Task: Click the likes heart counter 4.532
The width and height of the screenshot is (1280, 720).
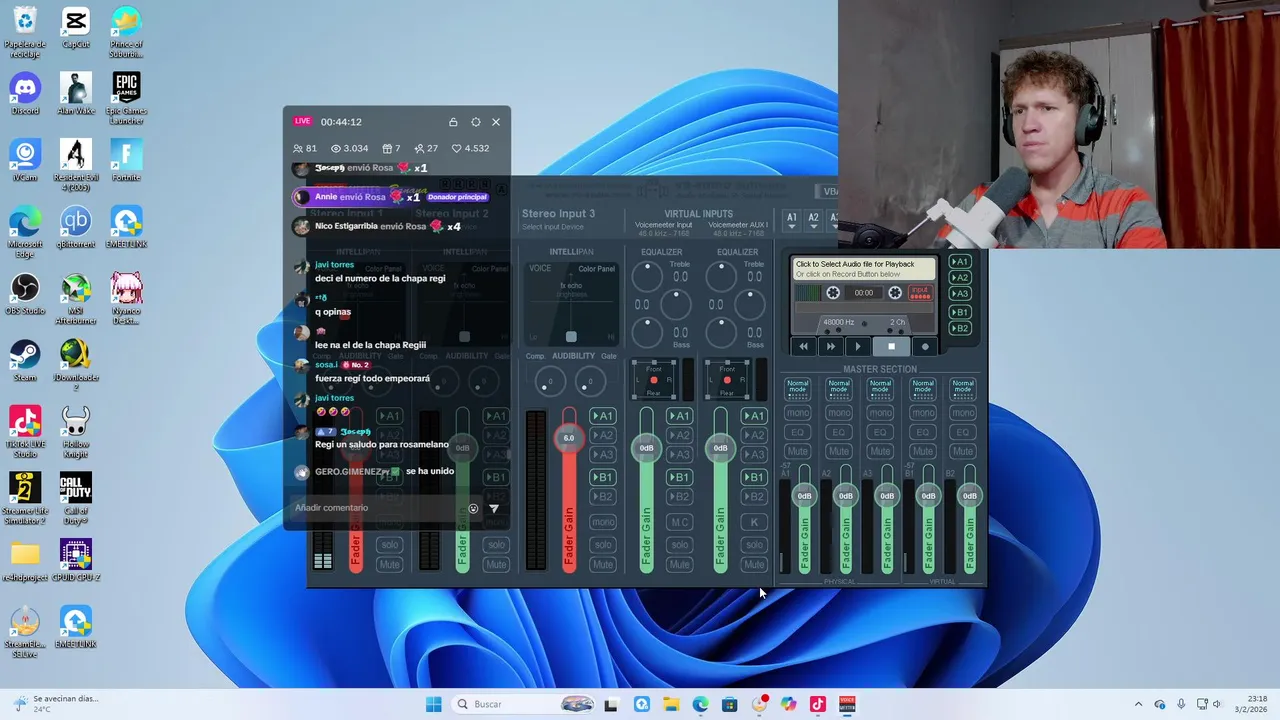Action: point(470,148)
